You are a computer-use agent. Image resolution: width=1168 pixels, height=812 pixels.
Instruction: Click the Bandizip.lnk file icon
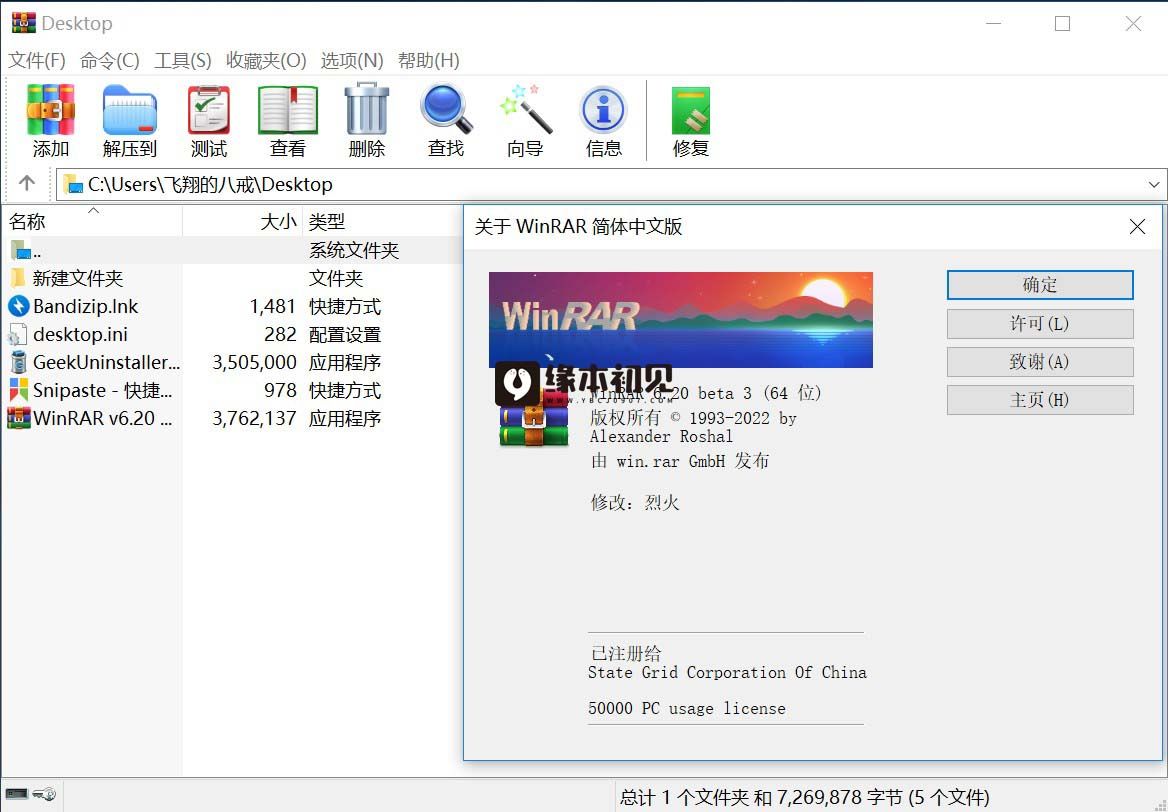click(x=18, y=306)
